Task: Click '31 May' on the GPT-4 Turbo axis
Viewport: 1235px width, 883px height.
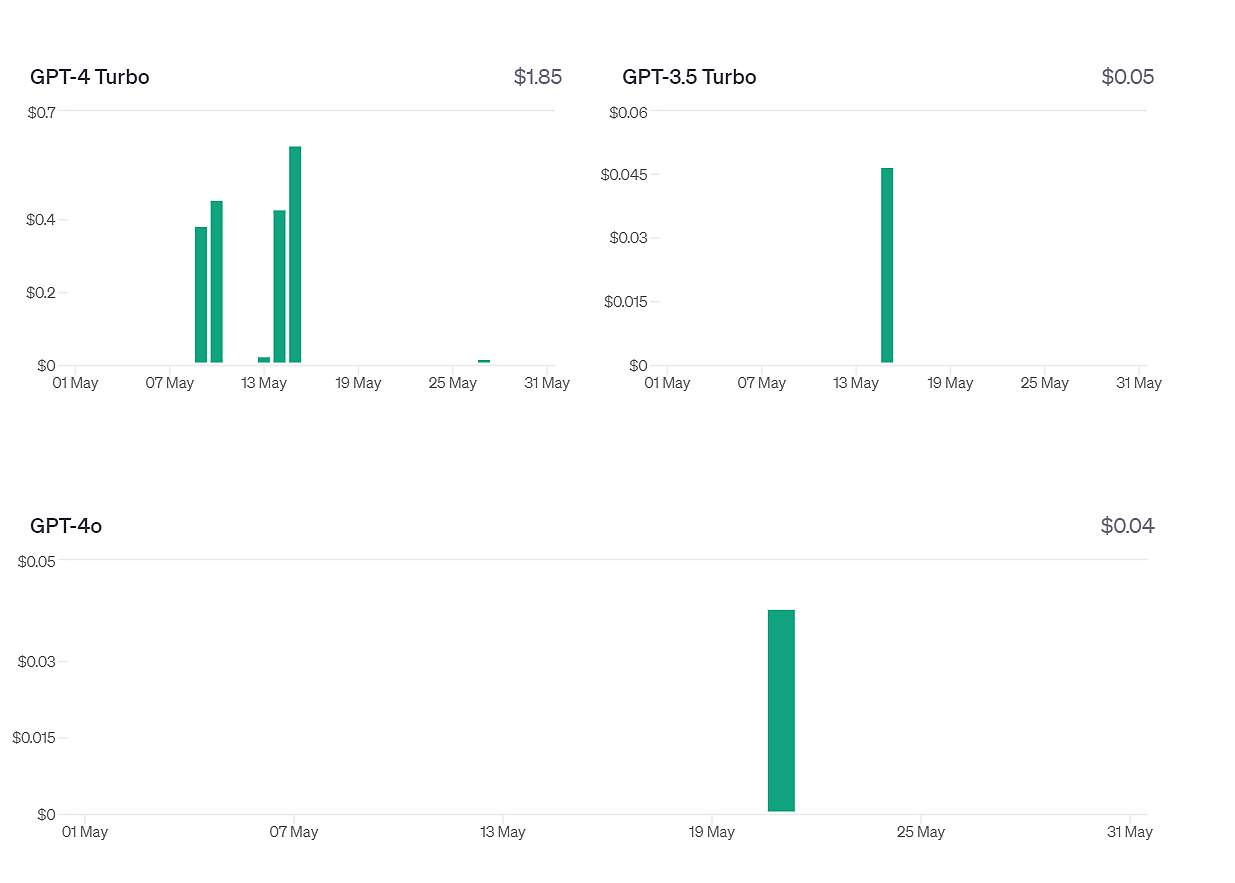Action: (x=547, y=383)
